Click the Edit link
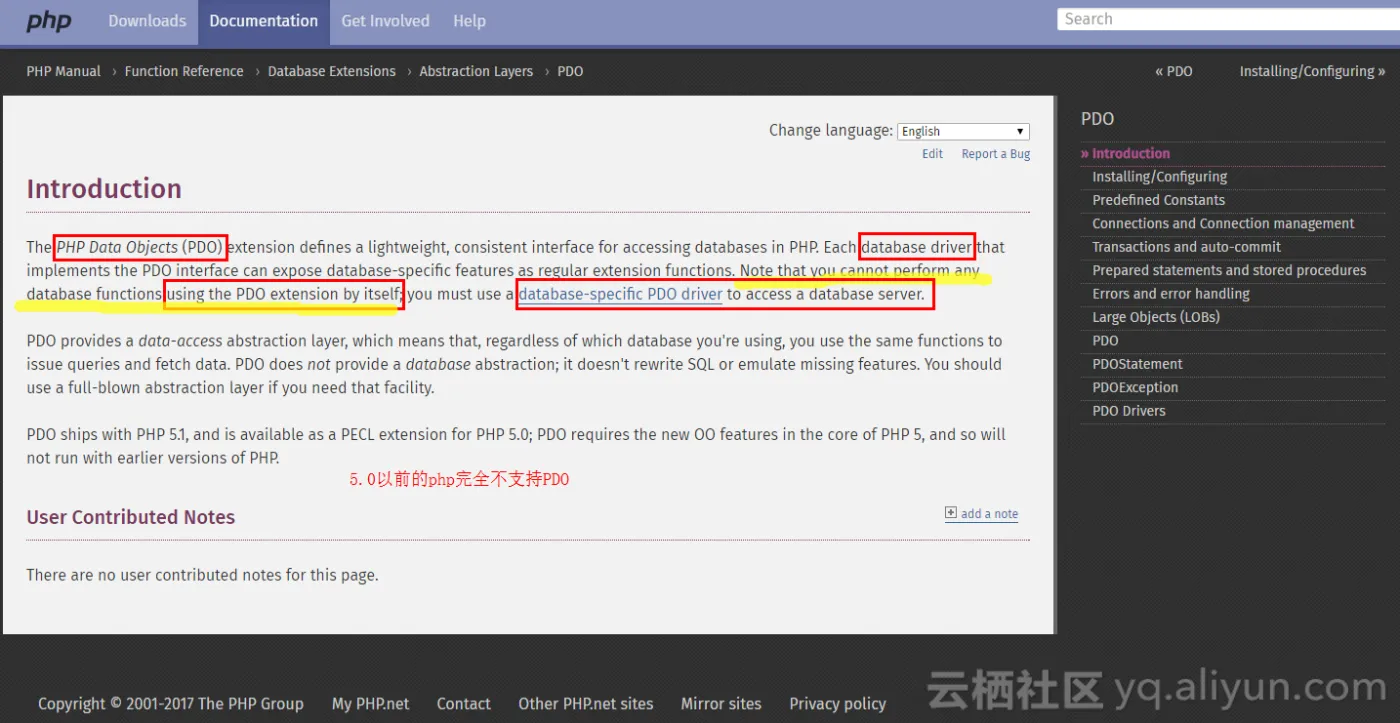1400x723 pixels. [933, 154]
